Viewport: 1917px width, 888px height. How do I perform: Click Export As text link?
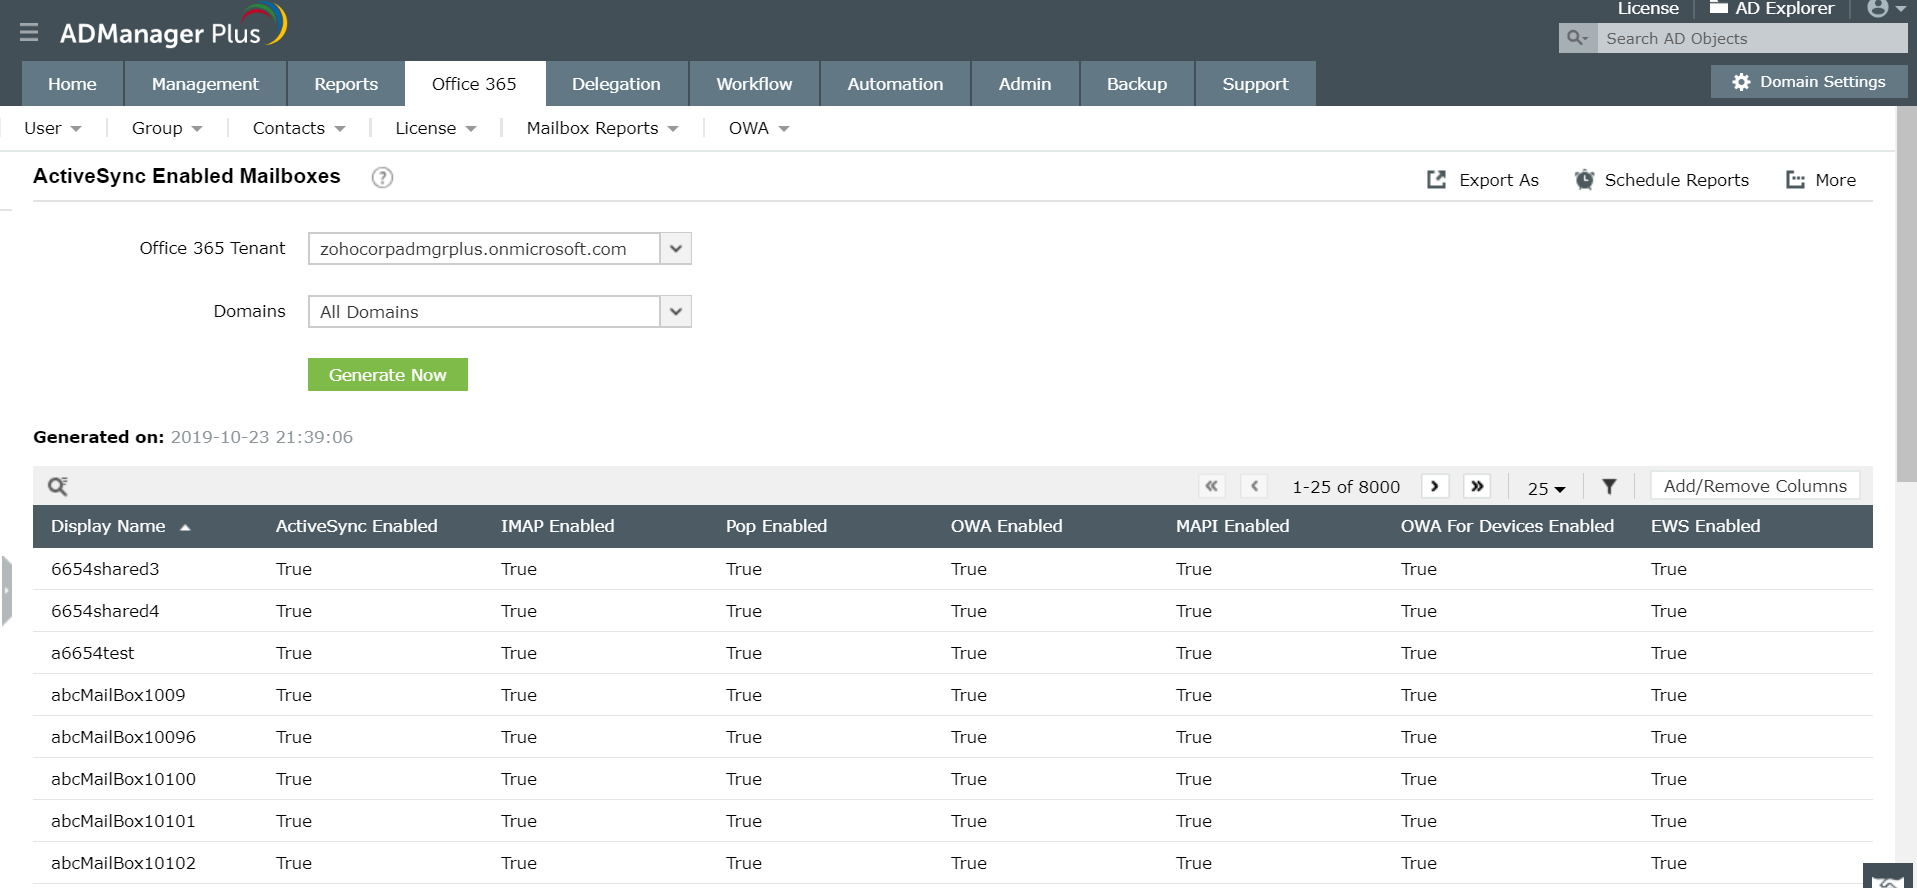pos(1499,180)
